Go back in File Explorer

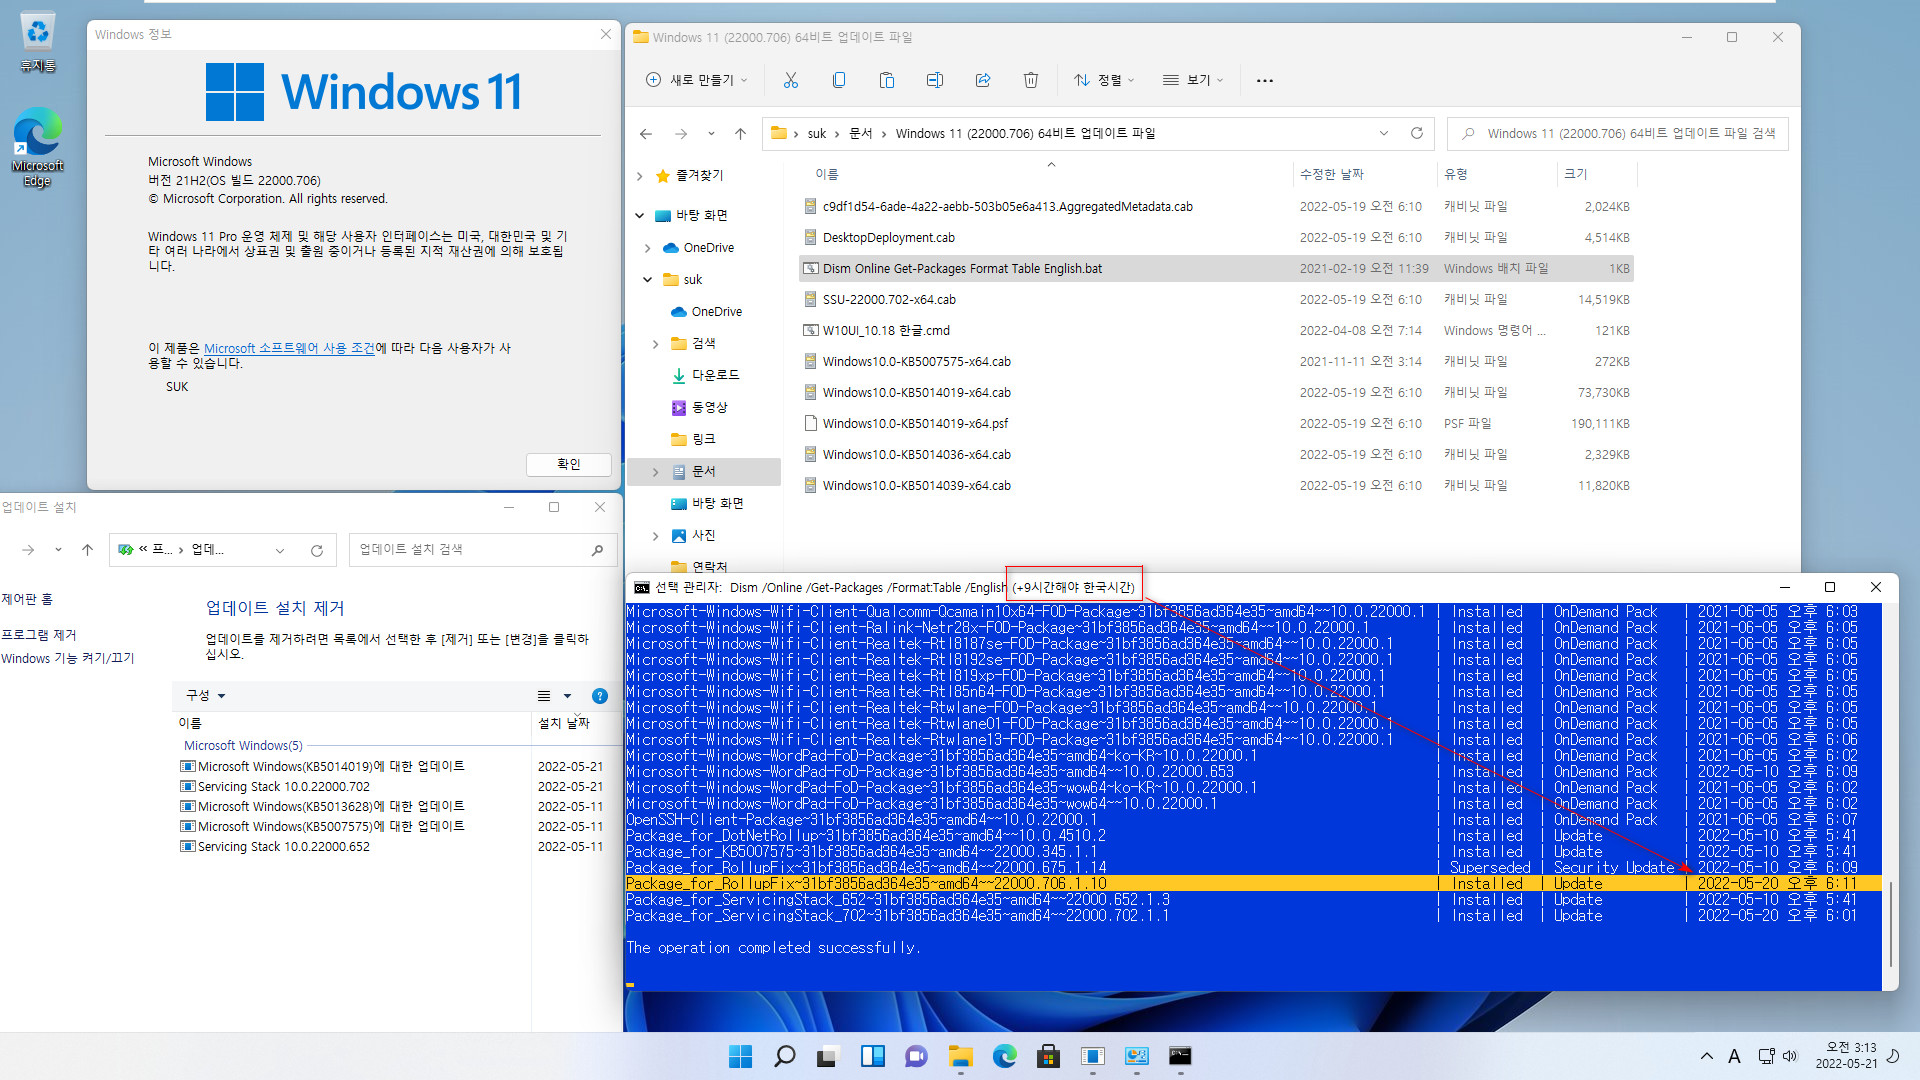[x=646, y=133]
